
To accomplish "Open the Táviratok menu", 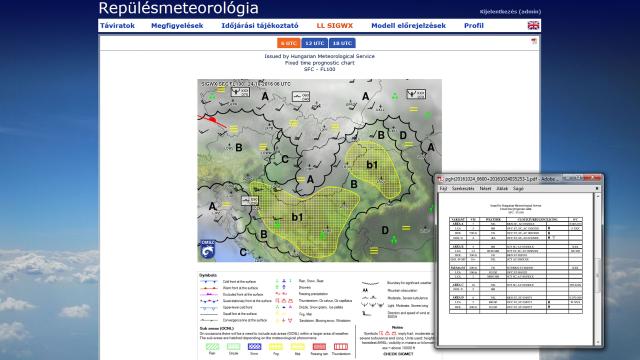I will pyautogui.click(x=118, y=25).
